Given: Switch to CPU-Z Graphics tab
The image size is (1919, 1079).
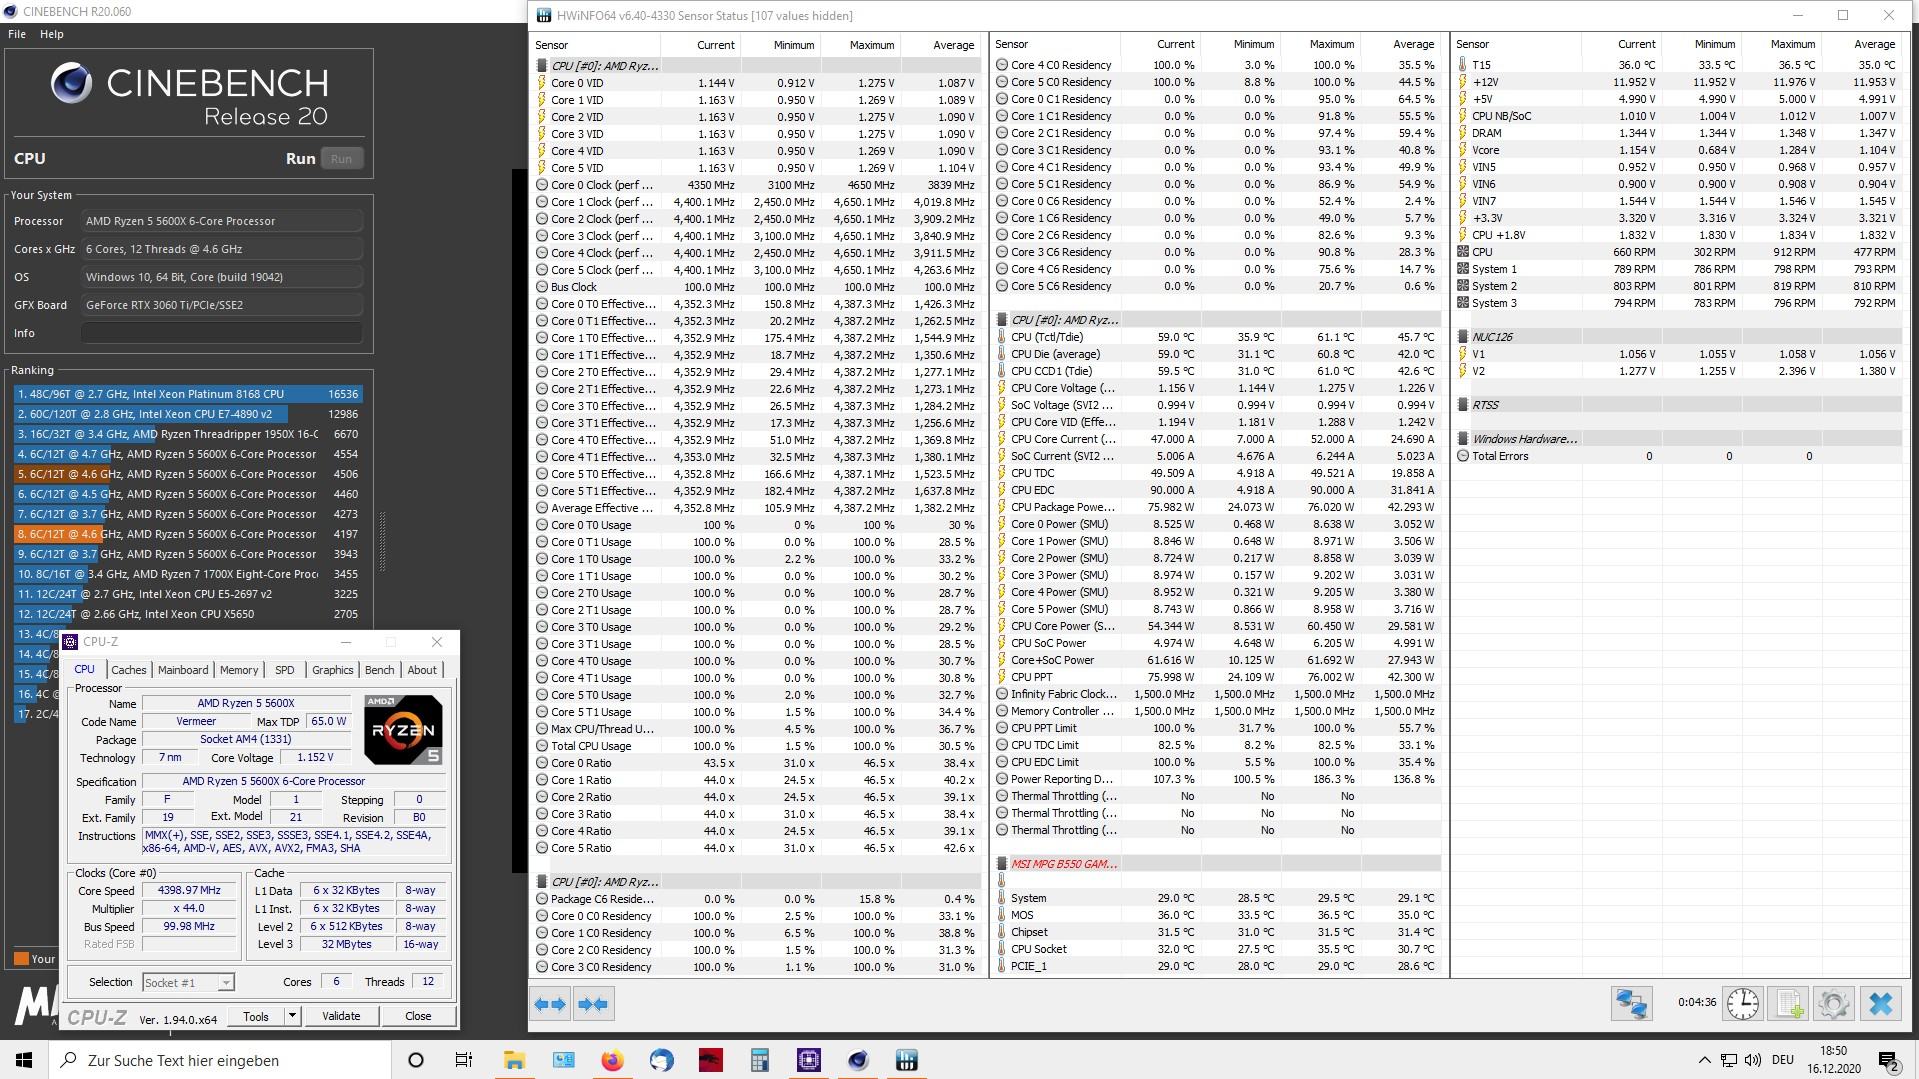Looking at the screenshot, I should tap(333, 670).
